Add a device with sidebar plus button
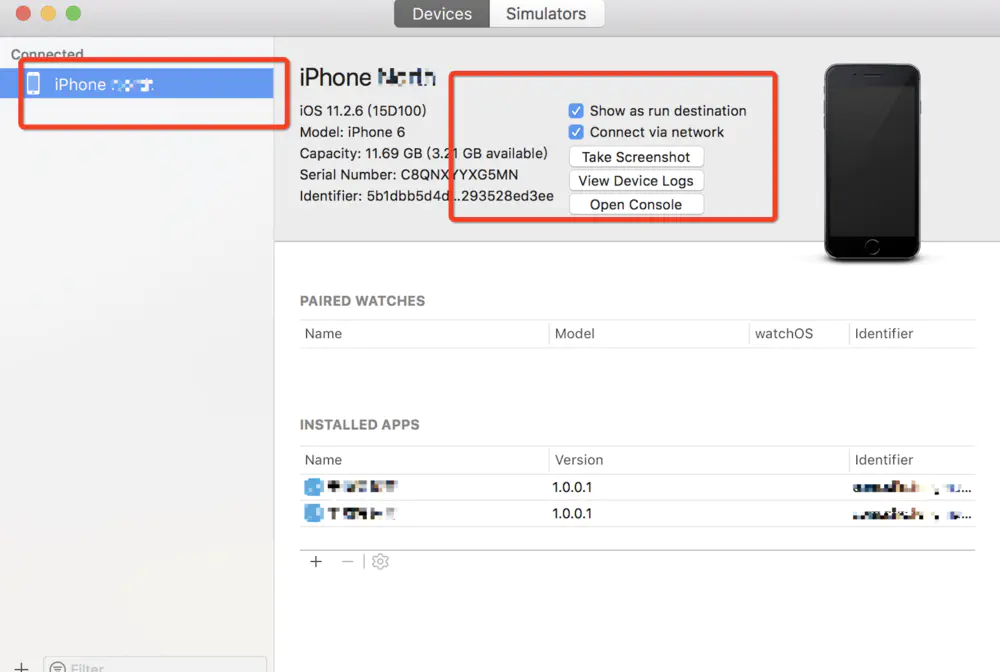 click(21, 667)
